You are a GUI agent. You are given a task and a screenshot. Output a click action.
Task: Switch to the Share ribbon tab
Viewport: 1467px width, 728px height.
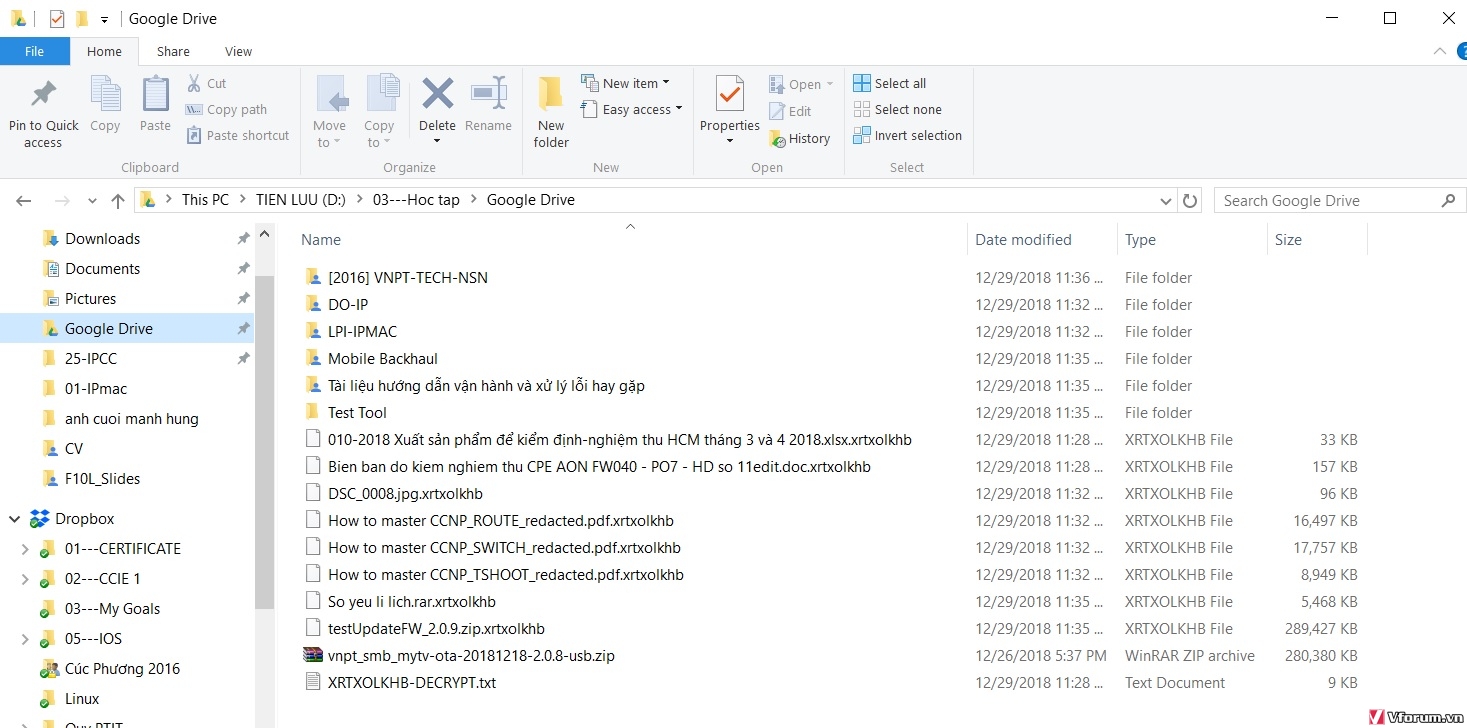click(x=173, y=51)
